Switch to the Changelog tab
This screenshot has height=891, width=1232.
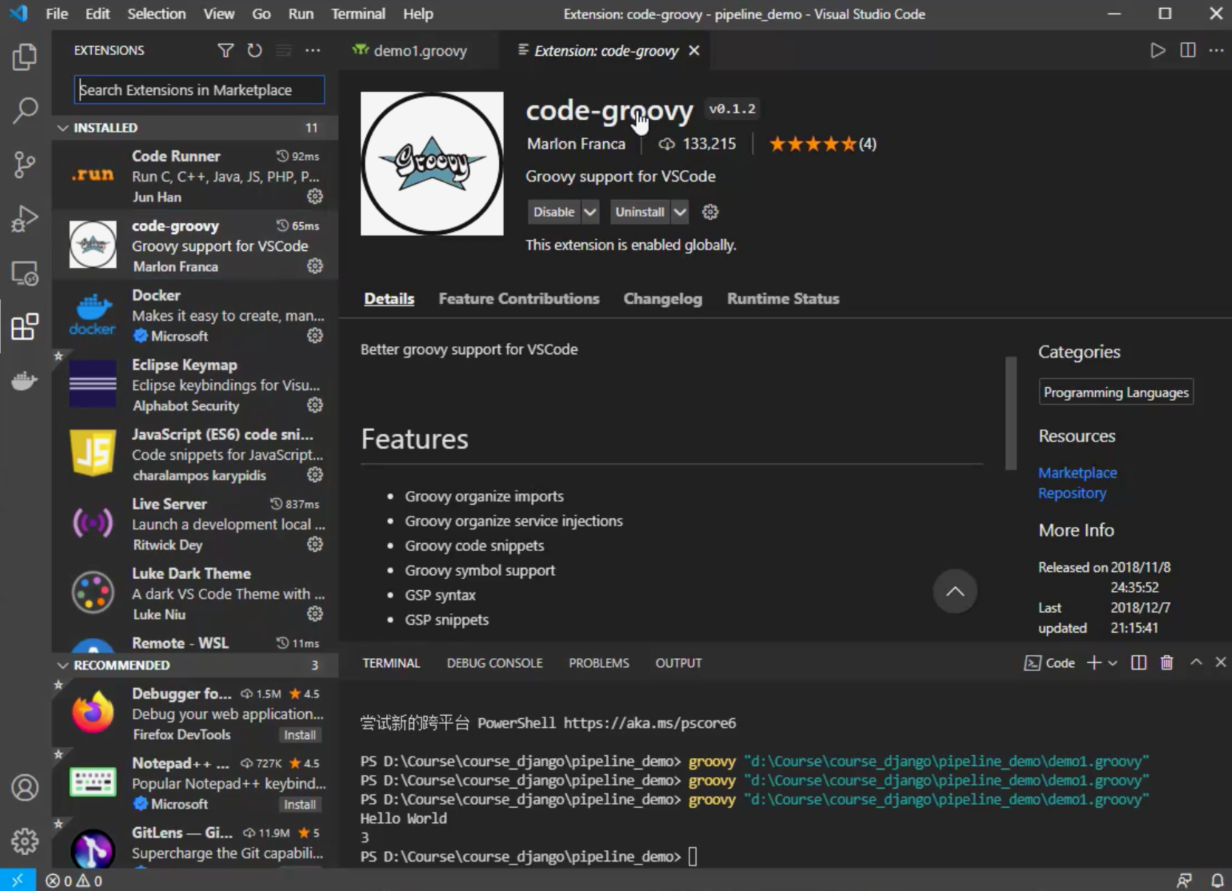[663, 298]
